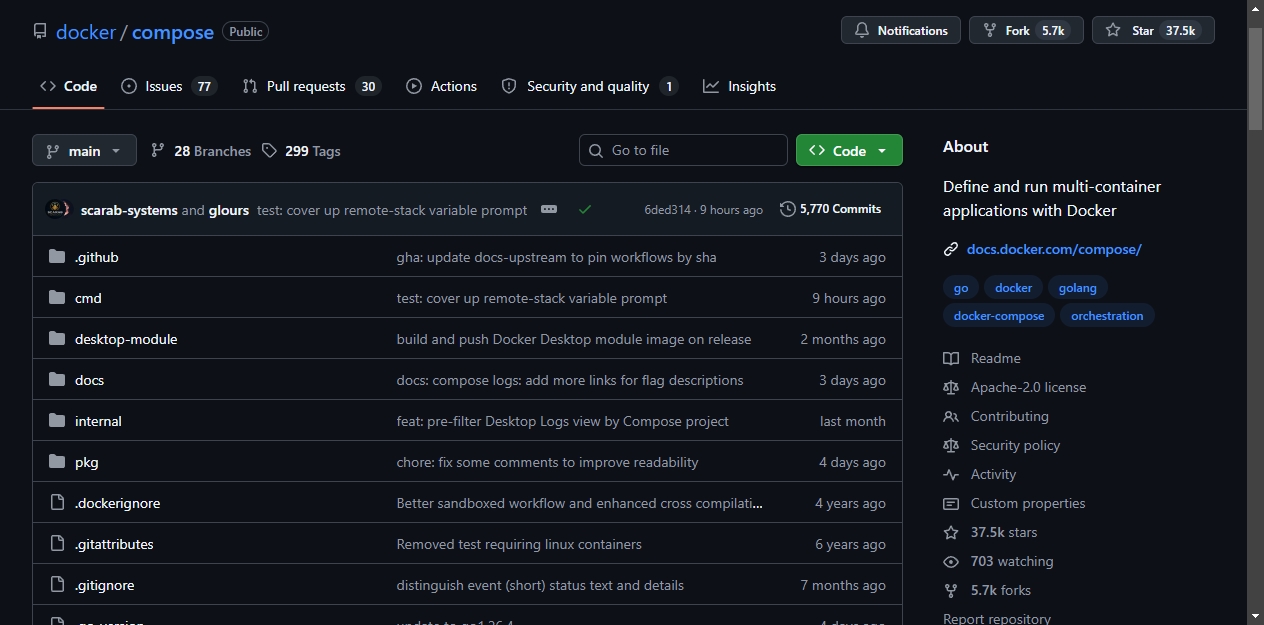The width and height of the screenshot is (1264, 625).
Task: Expand the green Code download dropdown
Action: (849, 150)
